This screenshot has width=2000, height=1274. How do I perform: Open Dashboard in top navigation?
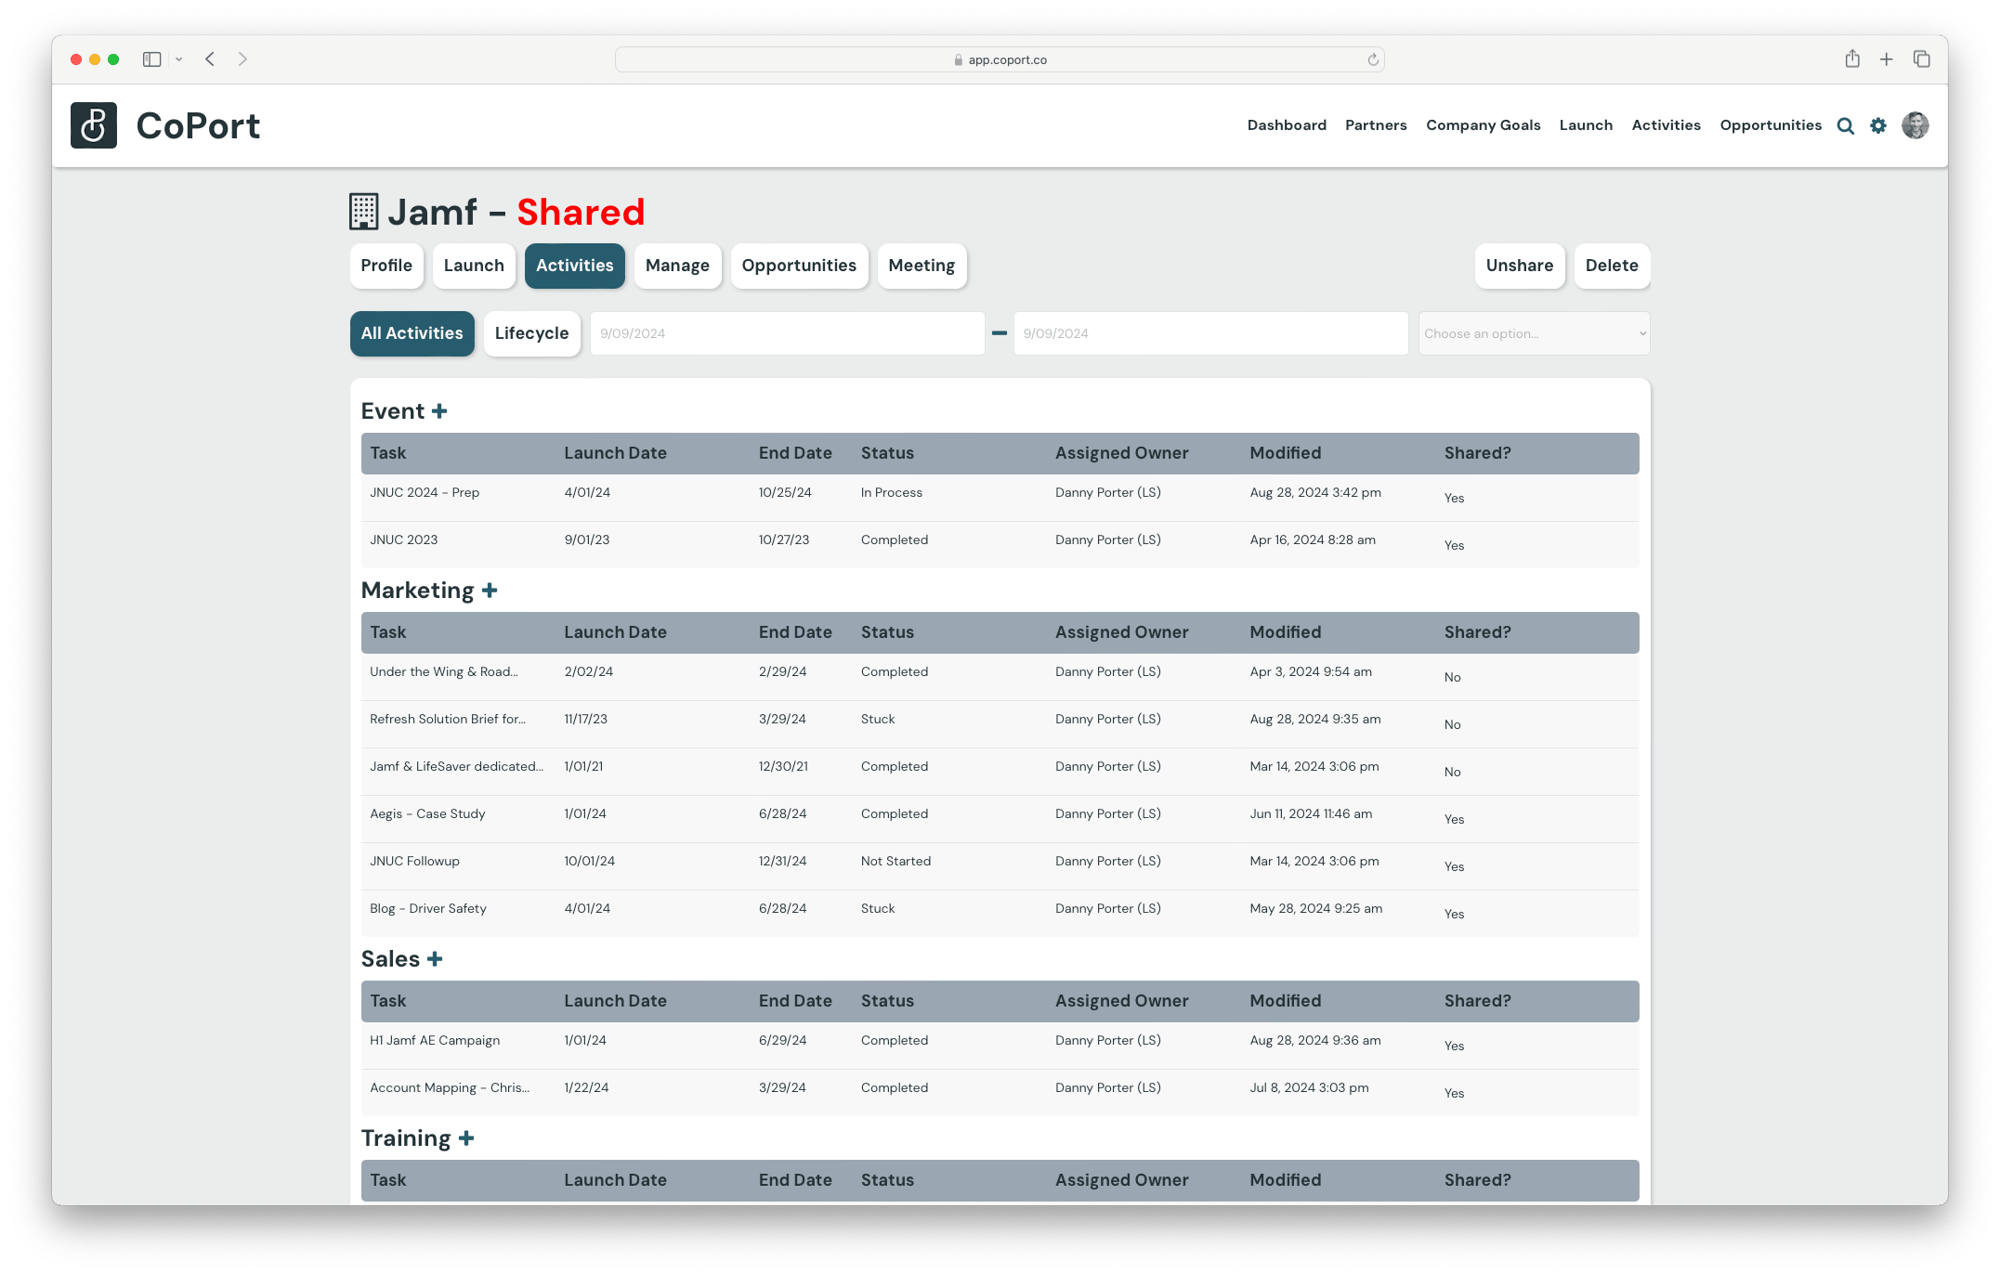pyautogui.click(x=1286, y=125)
